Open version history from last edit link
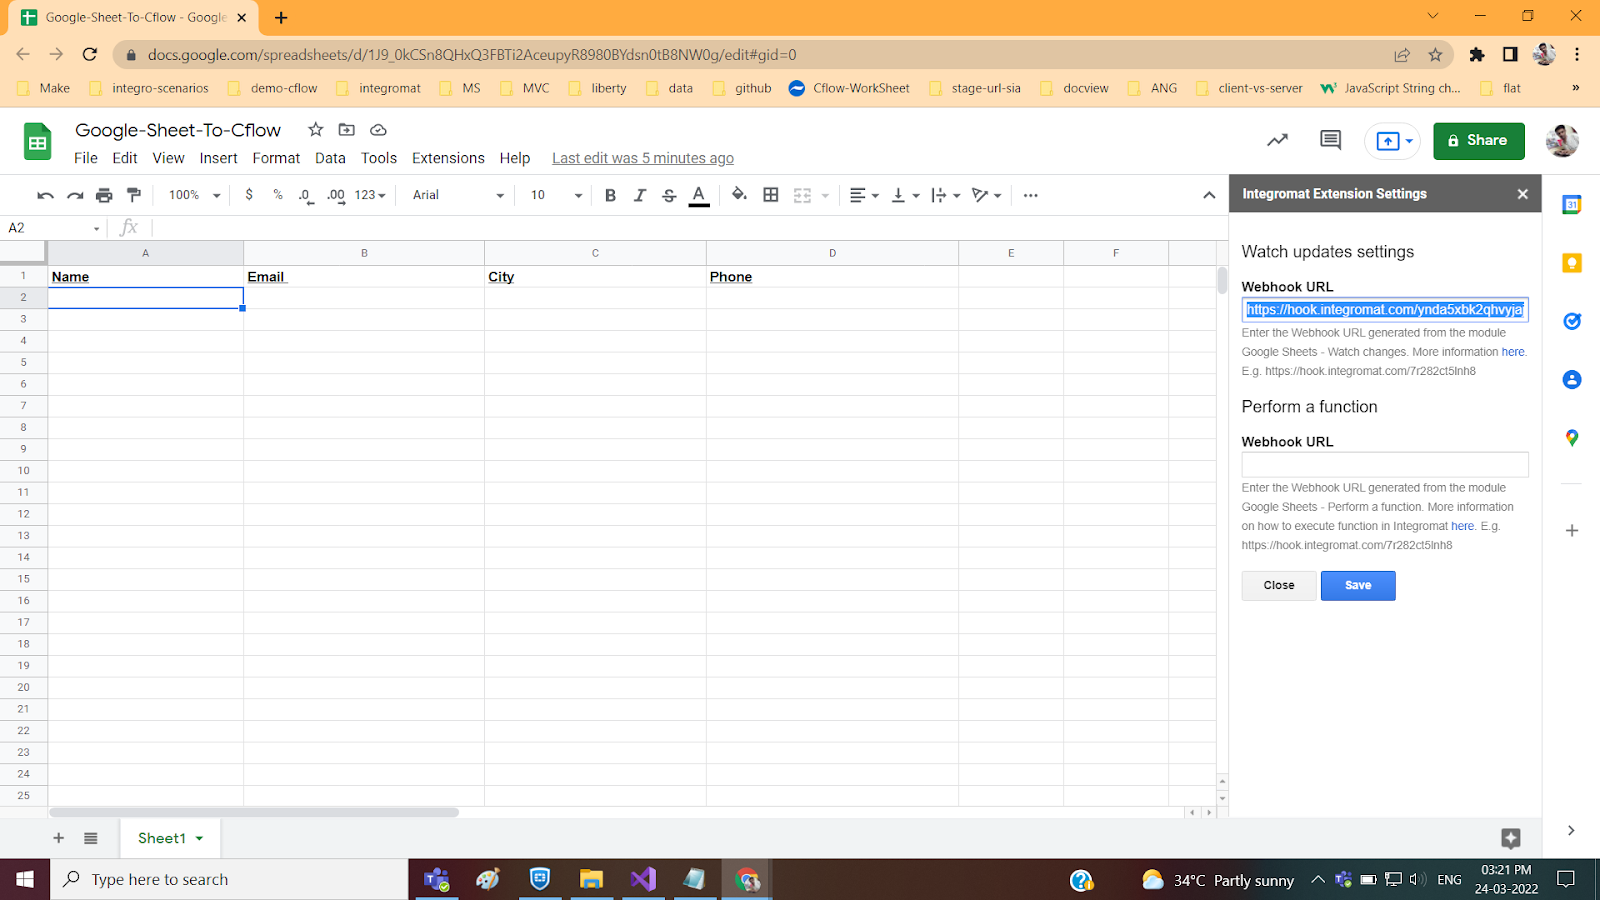Viewport: 1600px width, 900px height. click(x=643, y=158)
